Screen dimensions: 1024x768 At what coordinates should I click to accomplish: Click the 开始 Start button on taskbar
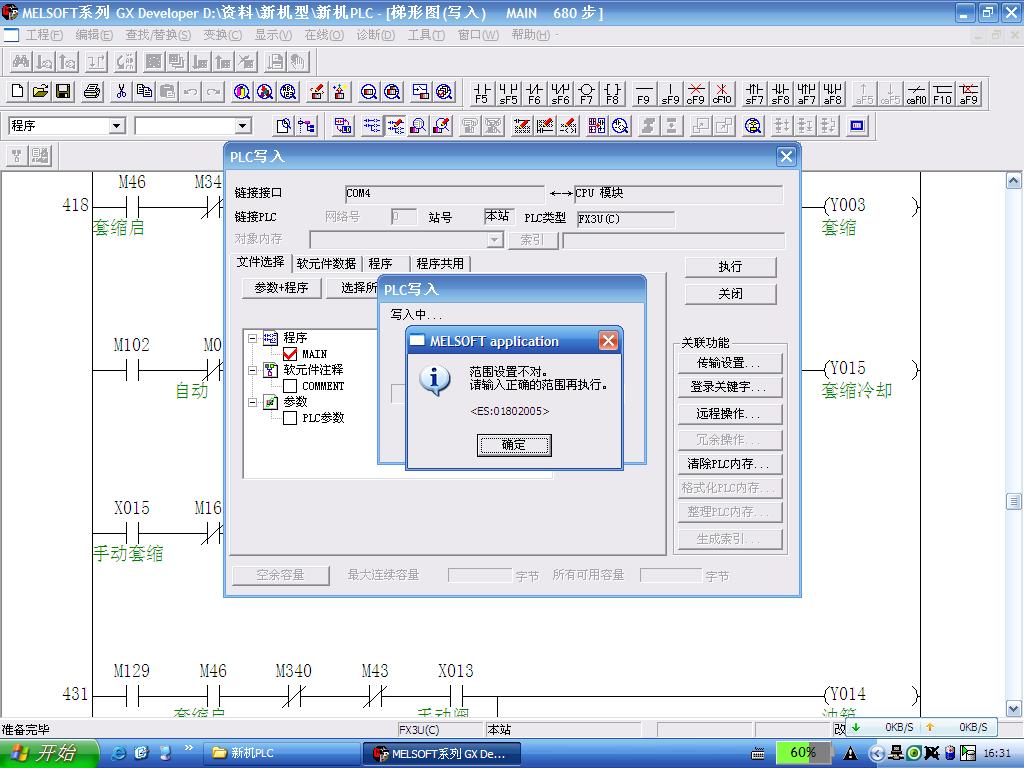coord(48,753)
